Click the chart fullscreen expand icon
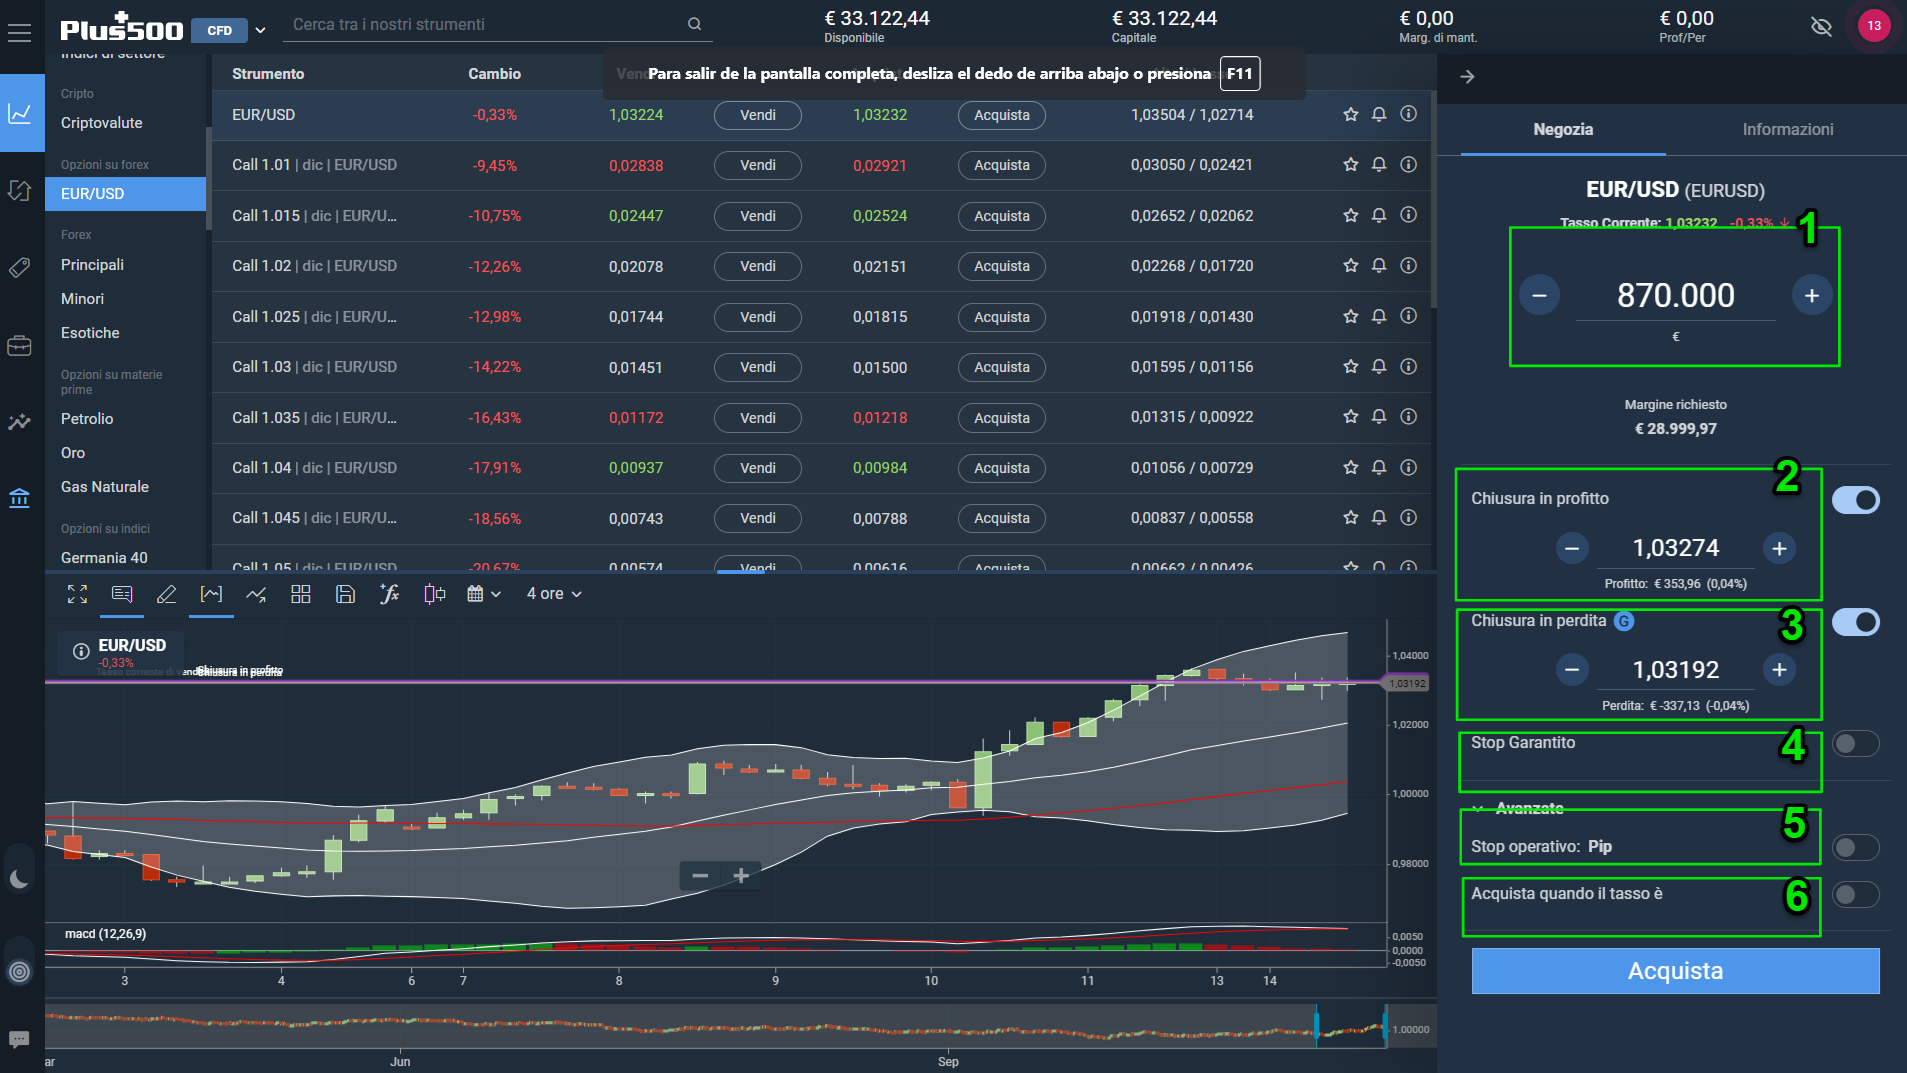The height and width of the screenshot is (1073, 1907). (77, 594)
